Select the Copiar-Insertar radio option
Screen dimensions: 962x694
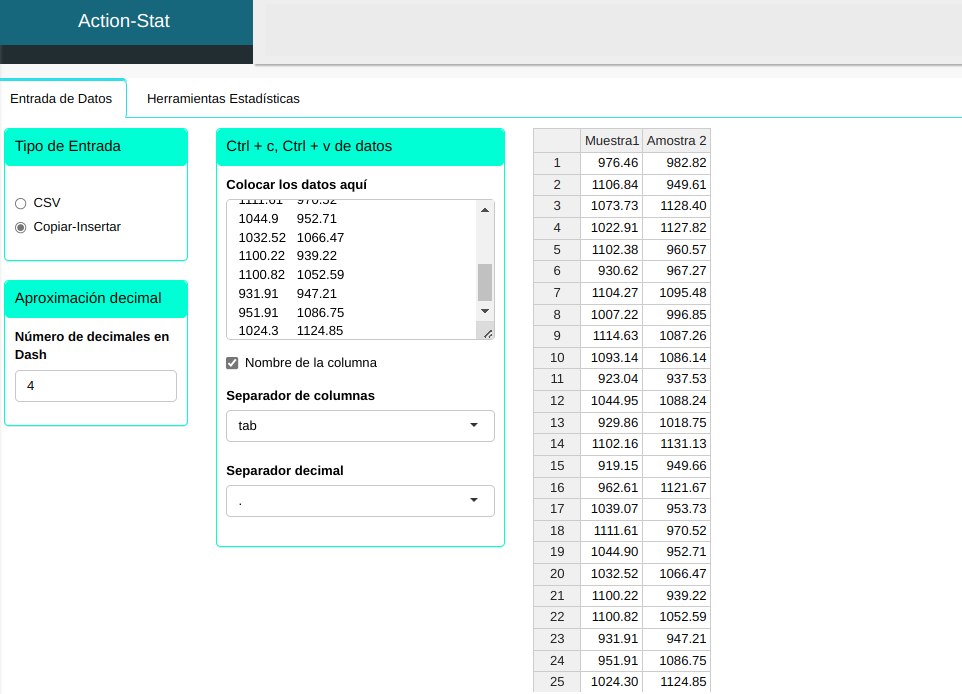click(x=21, y=227)
